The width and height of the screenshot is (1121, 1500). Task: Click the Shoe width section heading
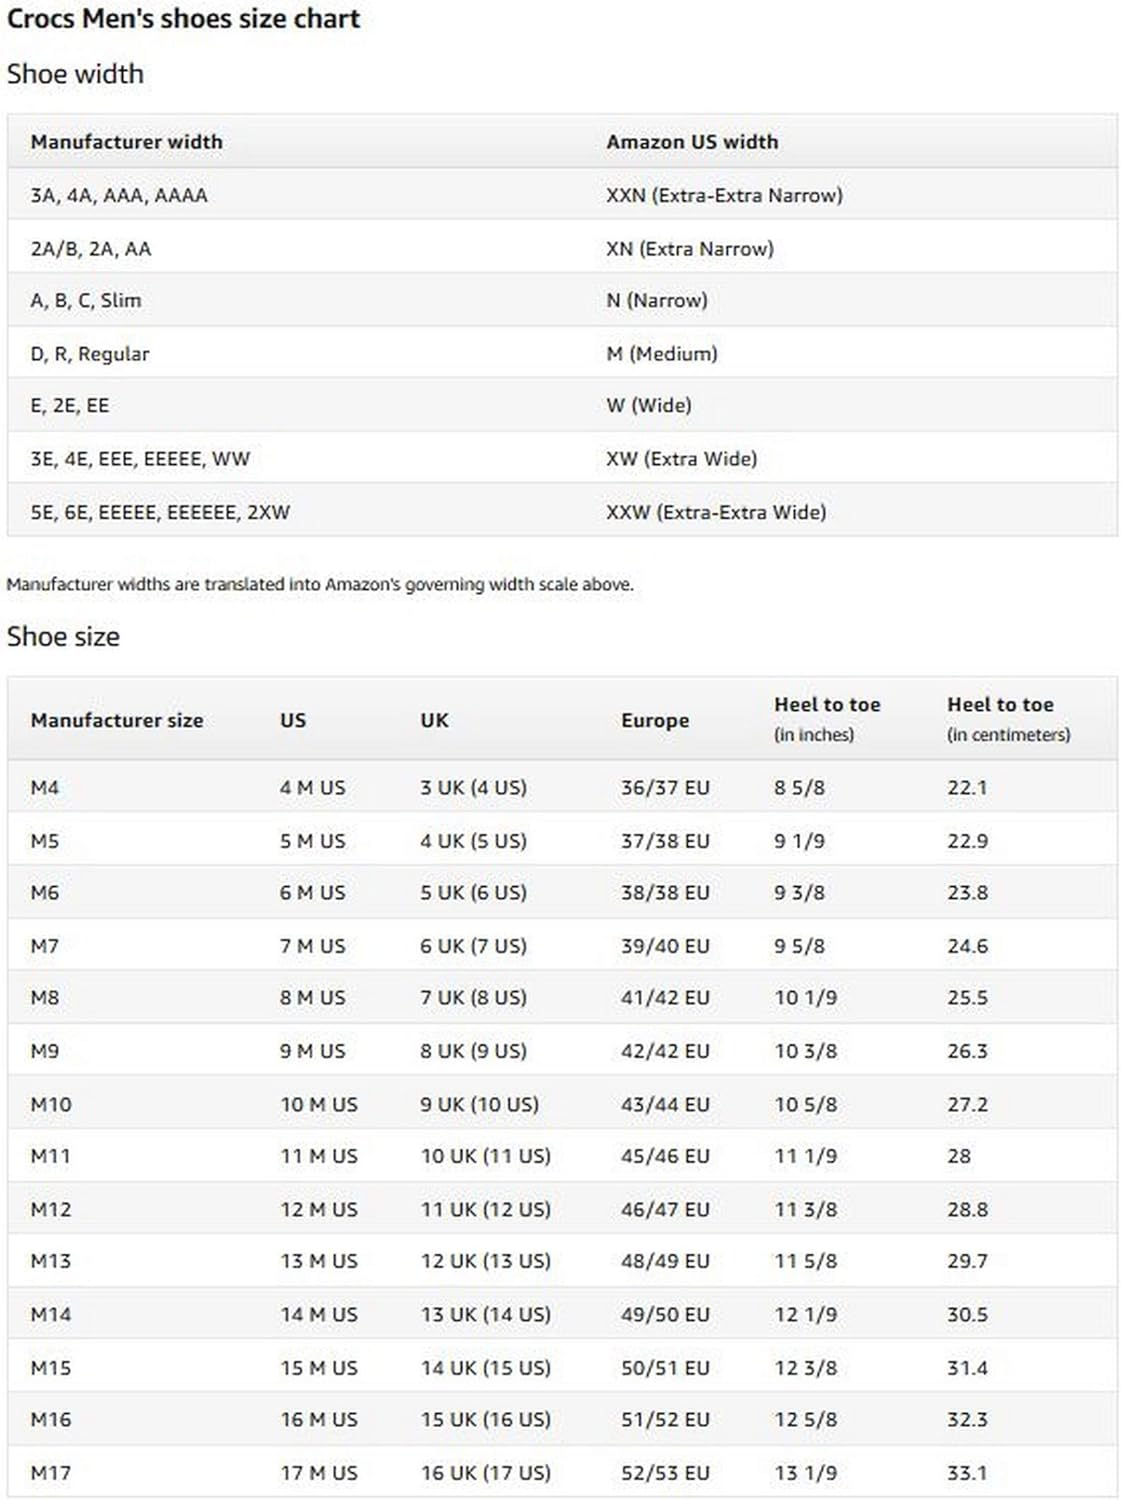[75, 74]
